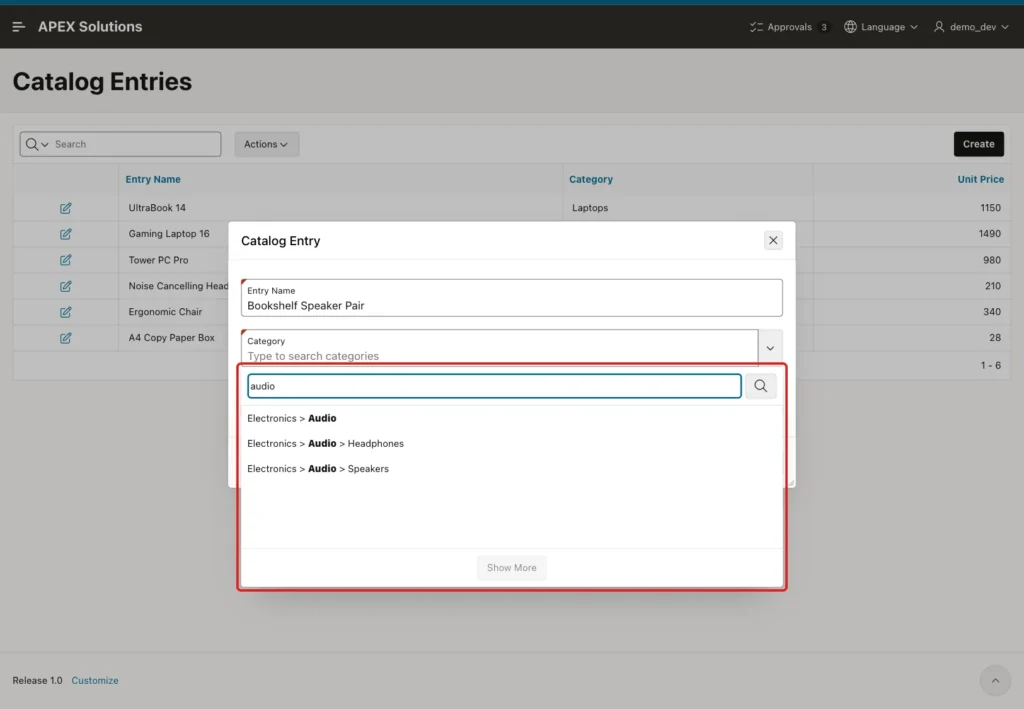
Task: Click the magnifier button in category popup
Action: tap(761, 386)
